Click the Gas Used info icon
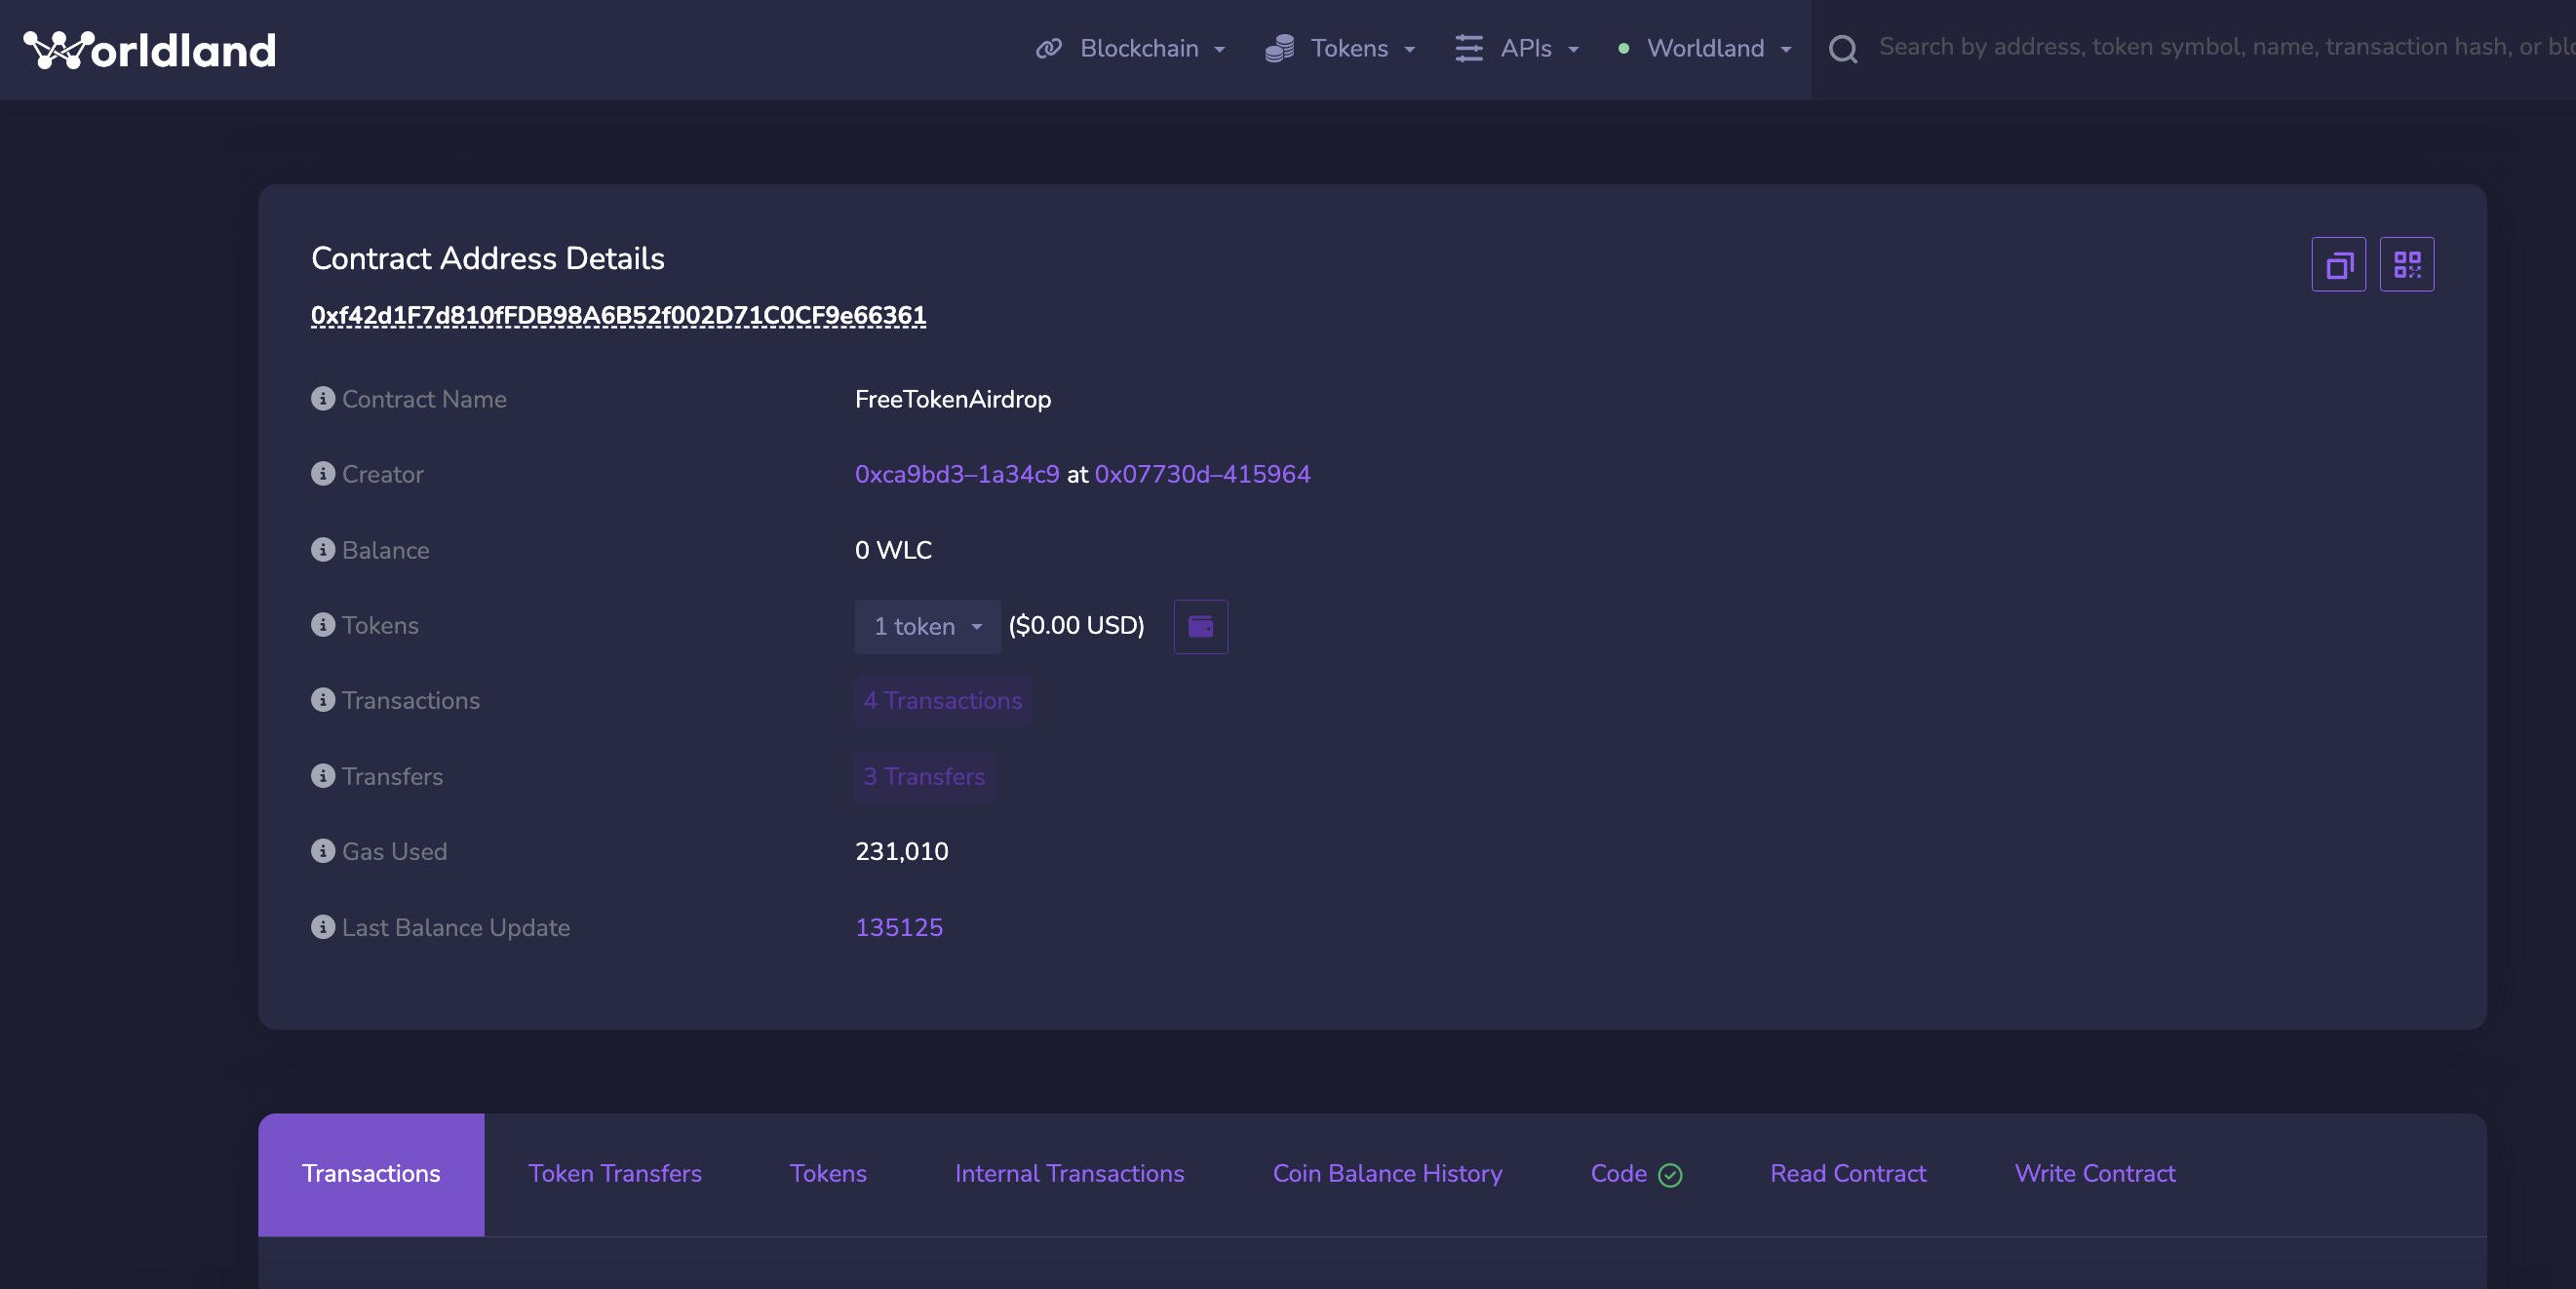 [322, 851]
